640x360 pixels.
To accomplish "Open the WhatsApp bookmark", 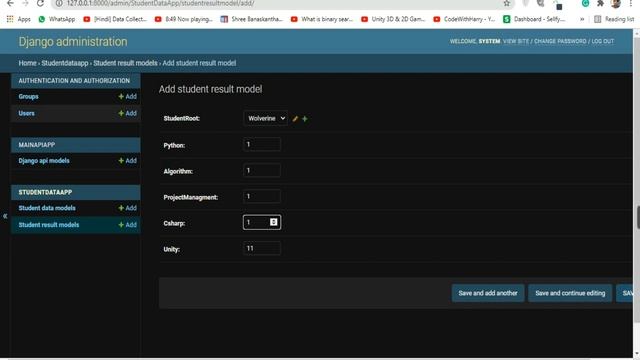I will (57, 19).
